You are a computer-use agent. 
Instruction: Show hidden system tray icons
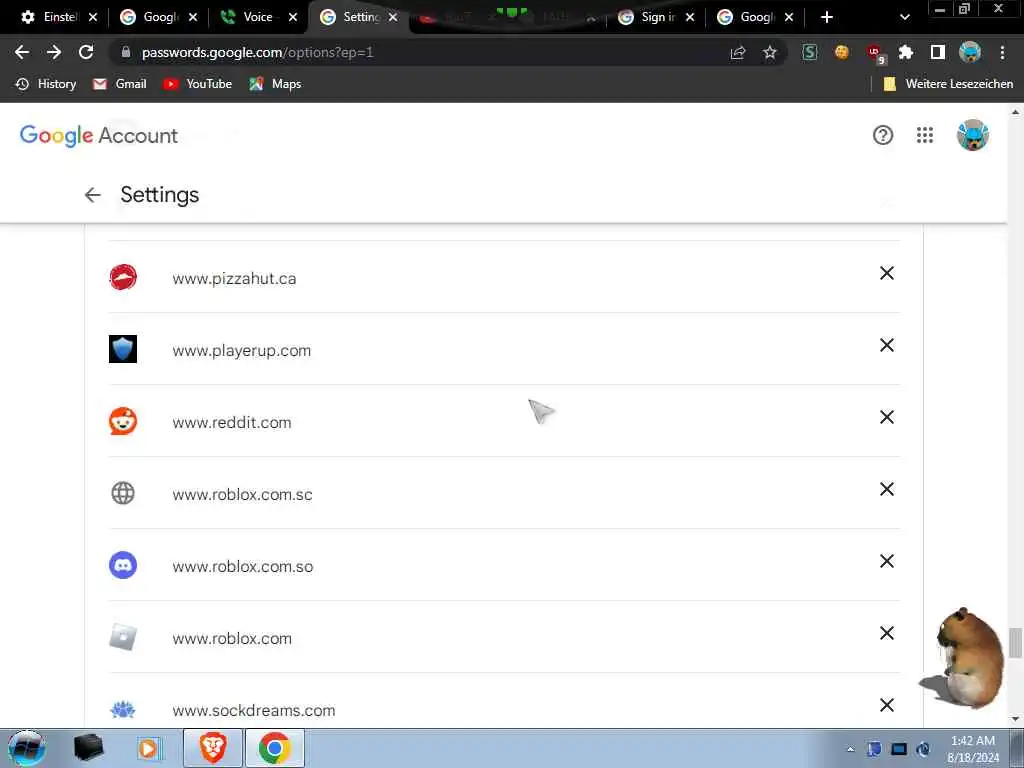(850, 750)
